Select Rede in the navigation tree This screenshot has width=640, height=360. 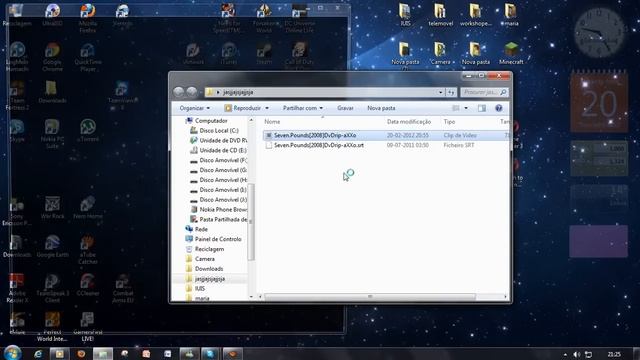(x=197, y=229)
